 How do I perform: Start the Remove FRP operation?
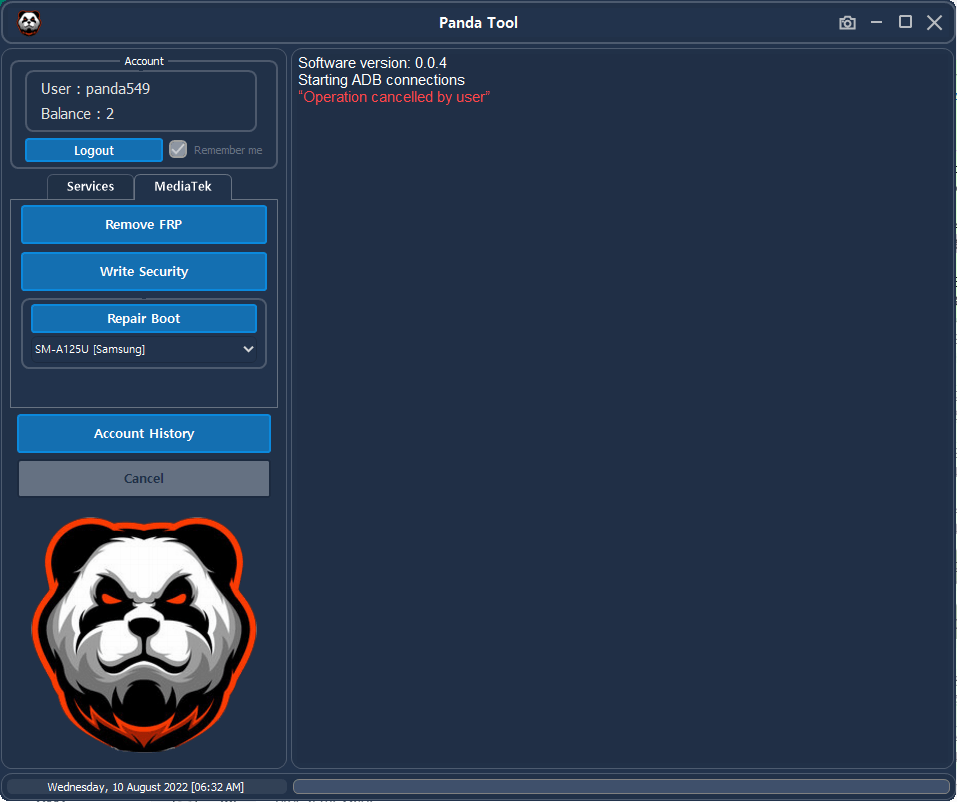(143, 224)
